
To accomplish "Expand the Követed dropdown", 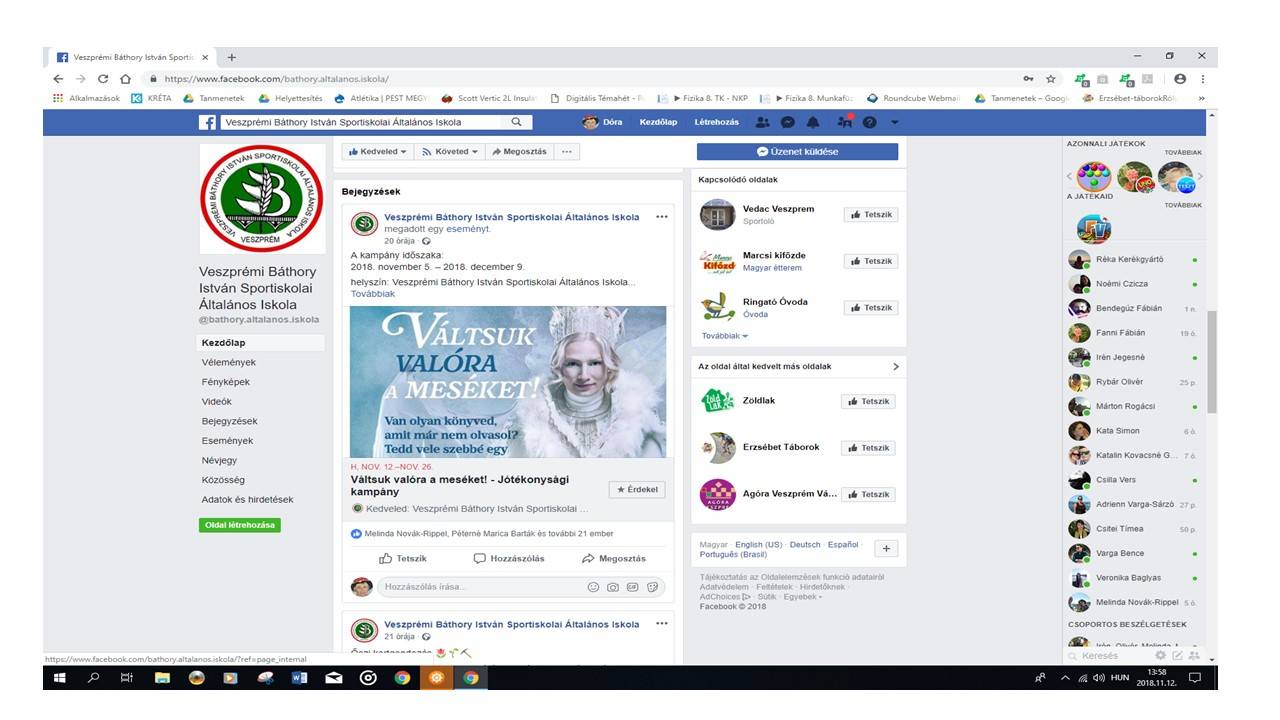I will click(x=448, y=152).
